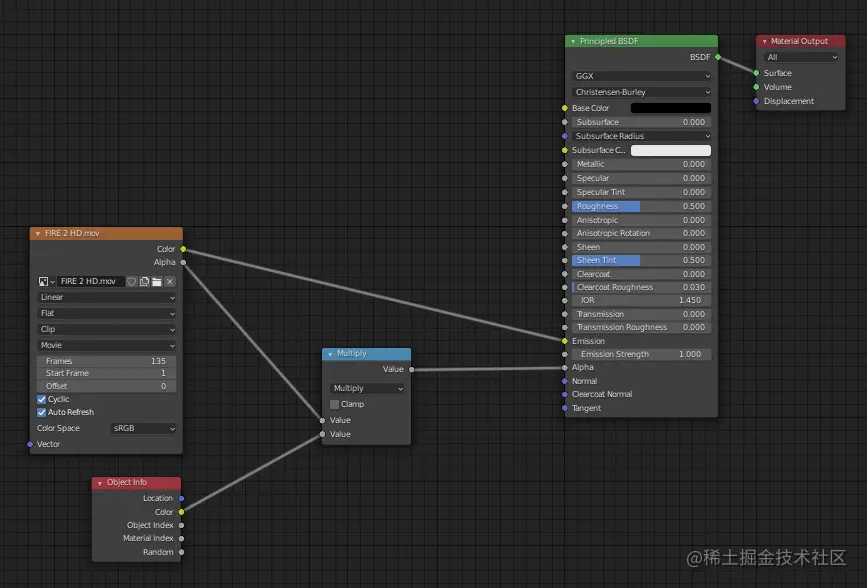Click the Surface input socket on Material Output
867x588 pixels.
[756, 73]
